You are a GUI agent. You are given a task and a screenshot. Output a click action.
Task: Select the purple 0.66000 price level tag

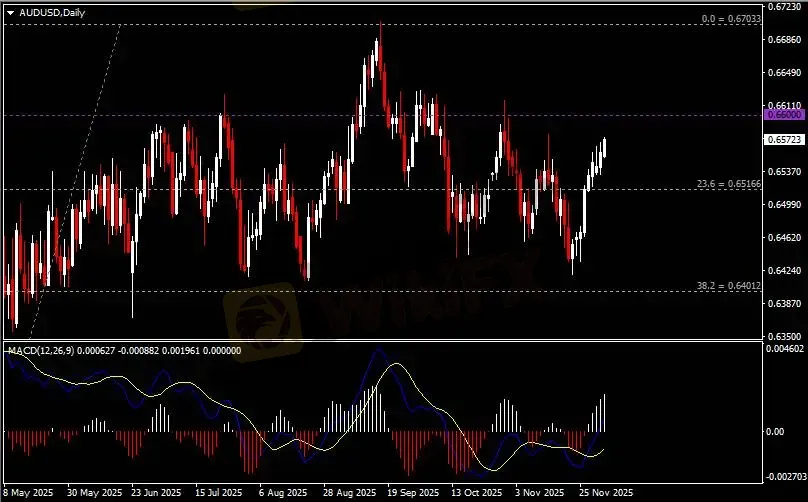(x=783, y=115)
